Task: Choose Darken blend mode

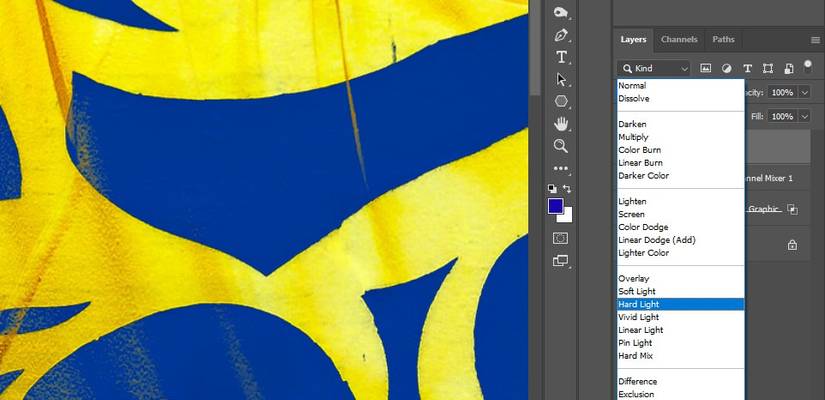Action: pos(681,124)
